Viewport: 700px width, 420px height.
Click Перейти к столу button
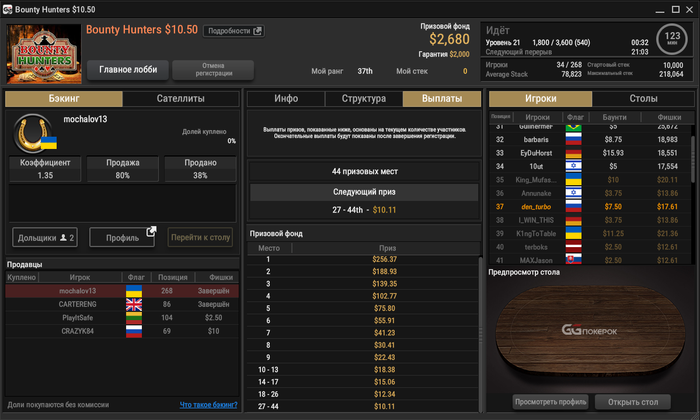[200, 237]
